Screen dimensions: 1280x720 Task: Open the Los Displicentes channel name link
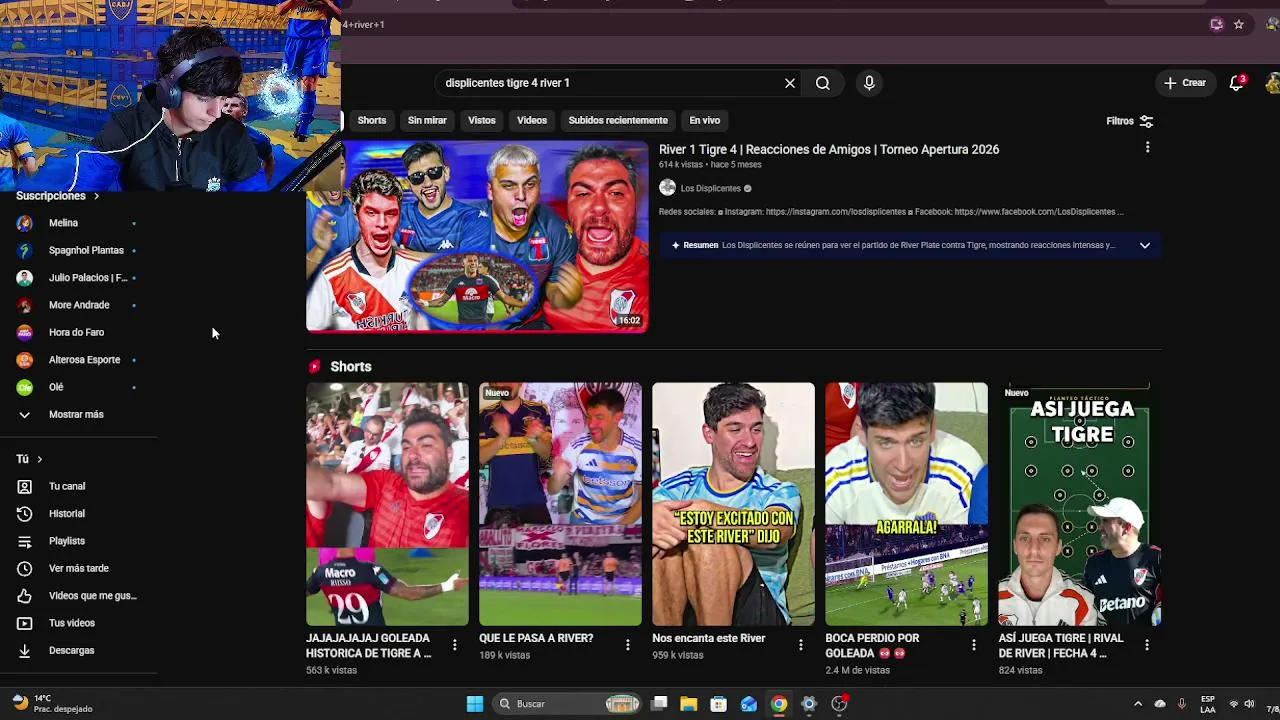coord(710,188)
